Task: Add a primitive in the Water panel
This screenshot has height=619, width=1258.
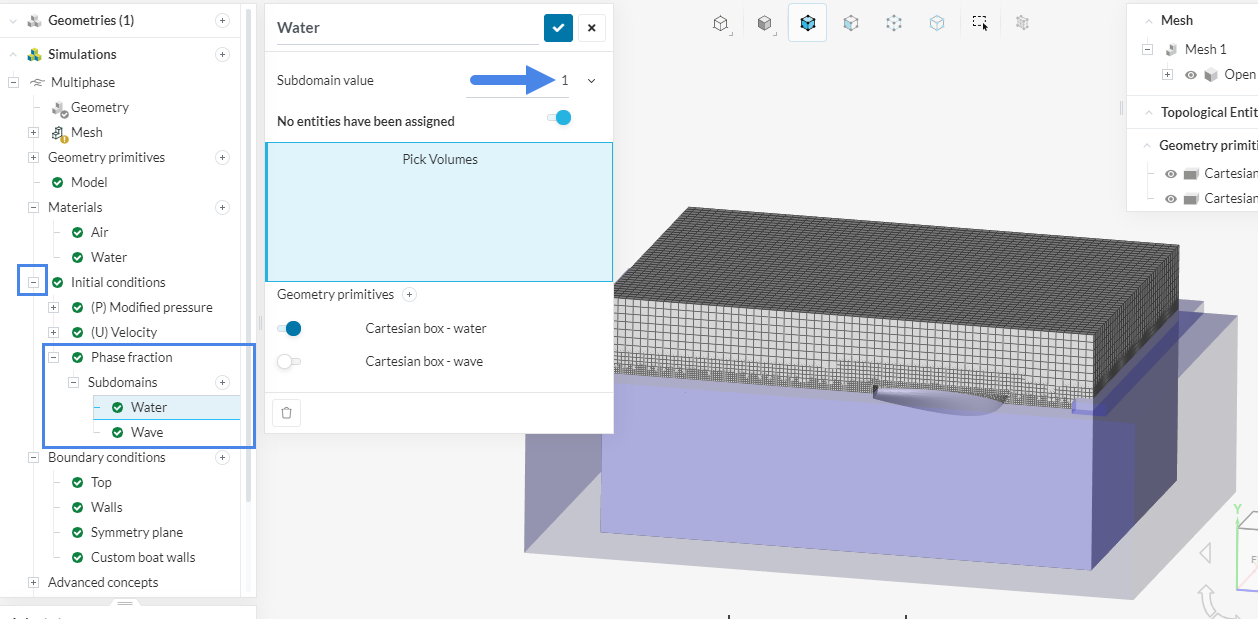Action: tap(409, 295)
